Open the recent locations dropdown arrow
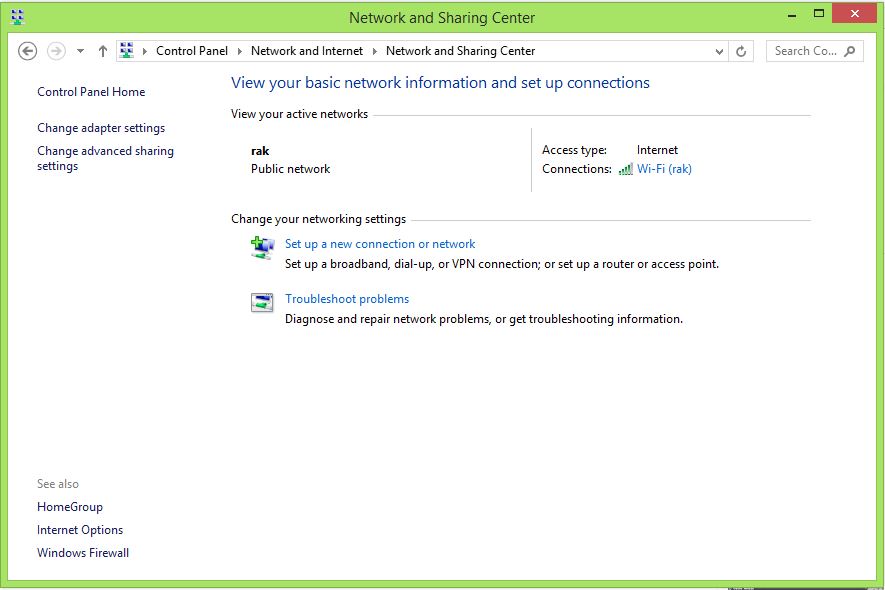Screen dimensions: 885x590 (x=81, y=51)
